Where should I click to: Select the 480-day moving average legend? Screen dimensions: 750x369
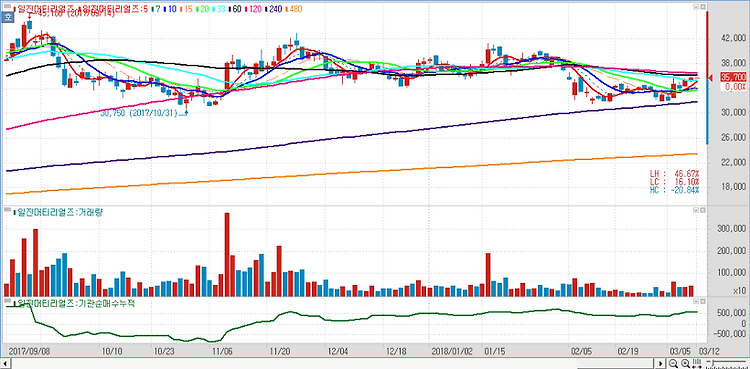(295, 9)
